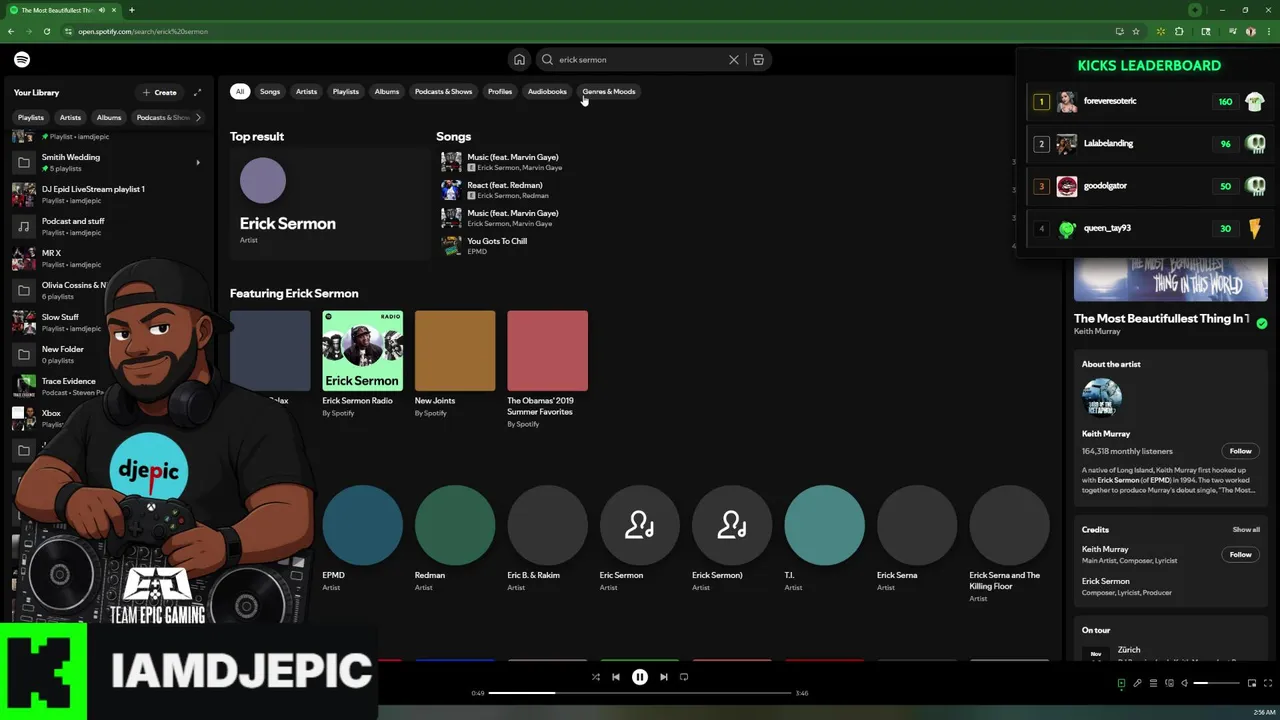
Task: Filter library by Podcasts & Shows chip
Action: (162, 117)
